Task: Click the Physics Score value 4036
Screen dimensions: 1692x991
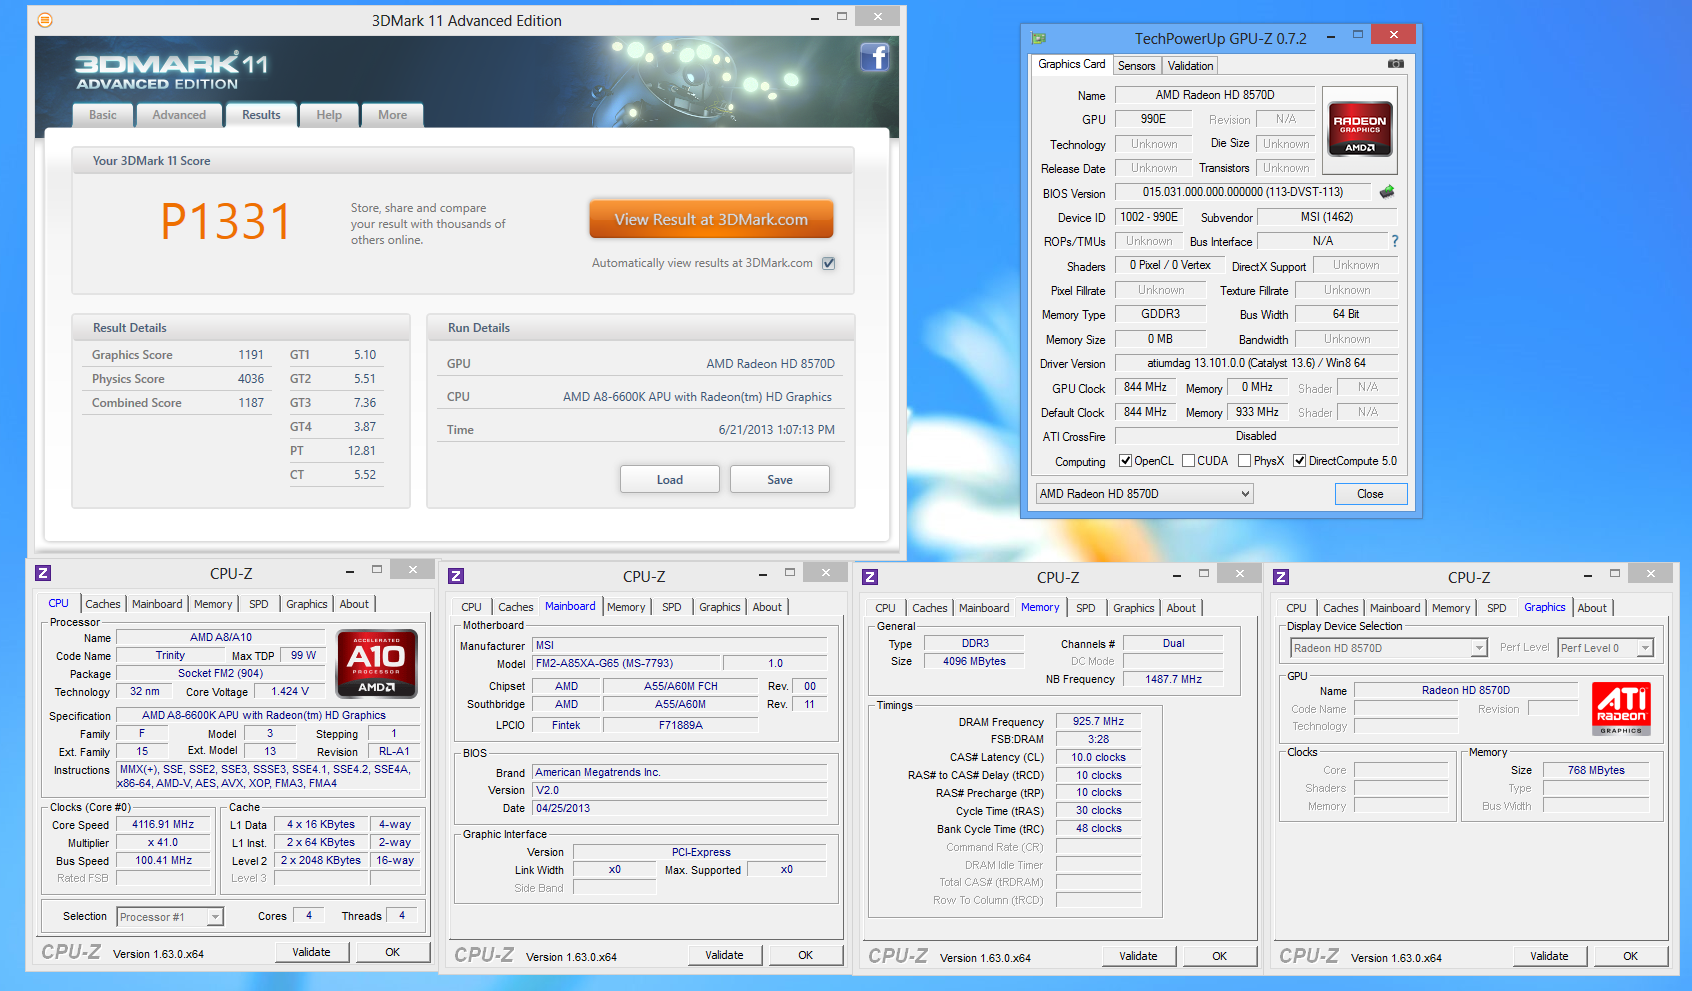Action: (251, 379)
